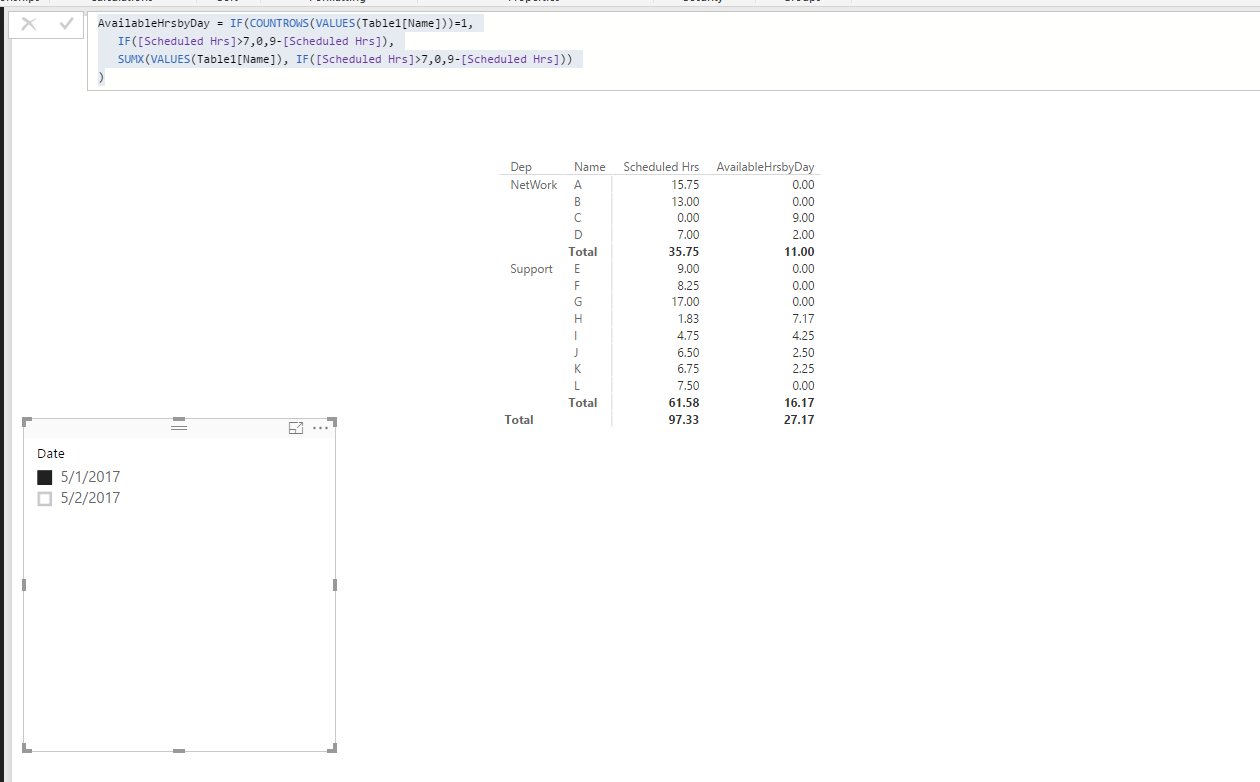Click the grand total 97.33
This screenshot has height=782, width=1260.
684,420
